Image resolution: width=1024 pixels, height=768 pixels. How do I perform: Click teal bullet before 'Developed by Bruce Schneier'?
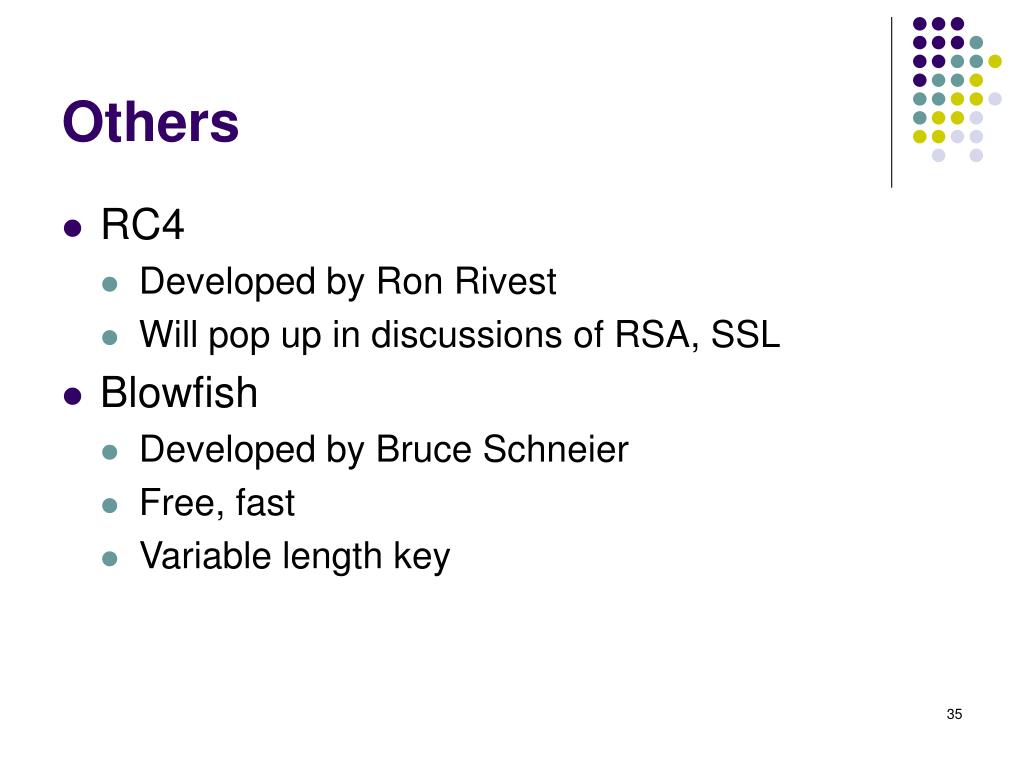point(110,452)
